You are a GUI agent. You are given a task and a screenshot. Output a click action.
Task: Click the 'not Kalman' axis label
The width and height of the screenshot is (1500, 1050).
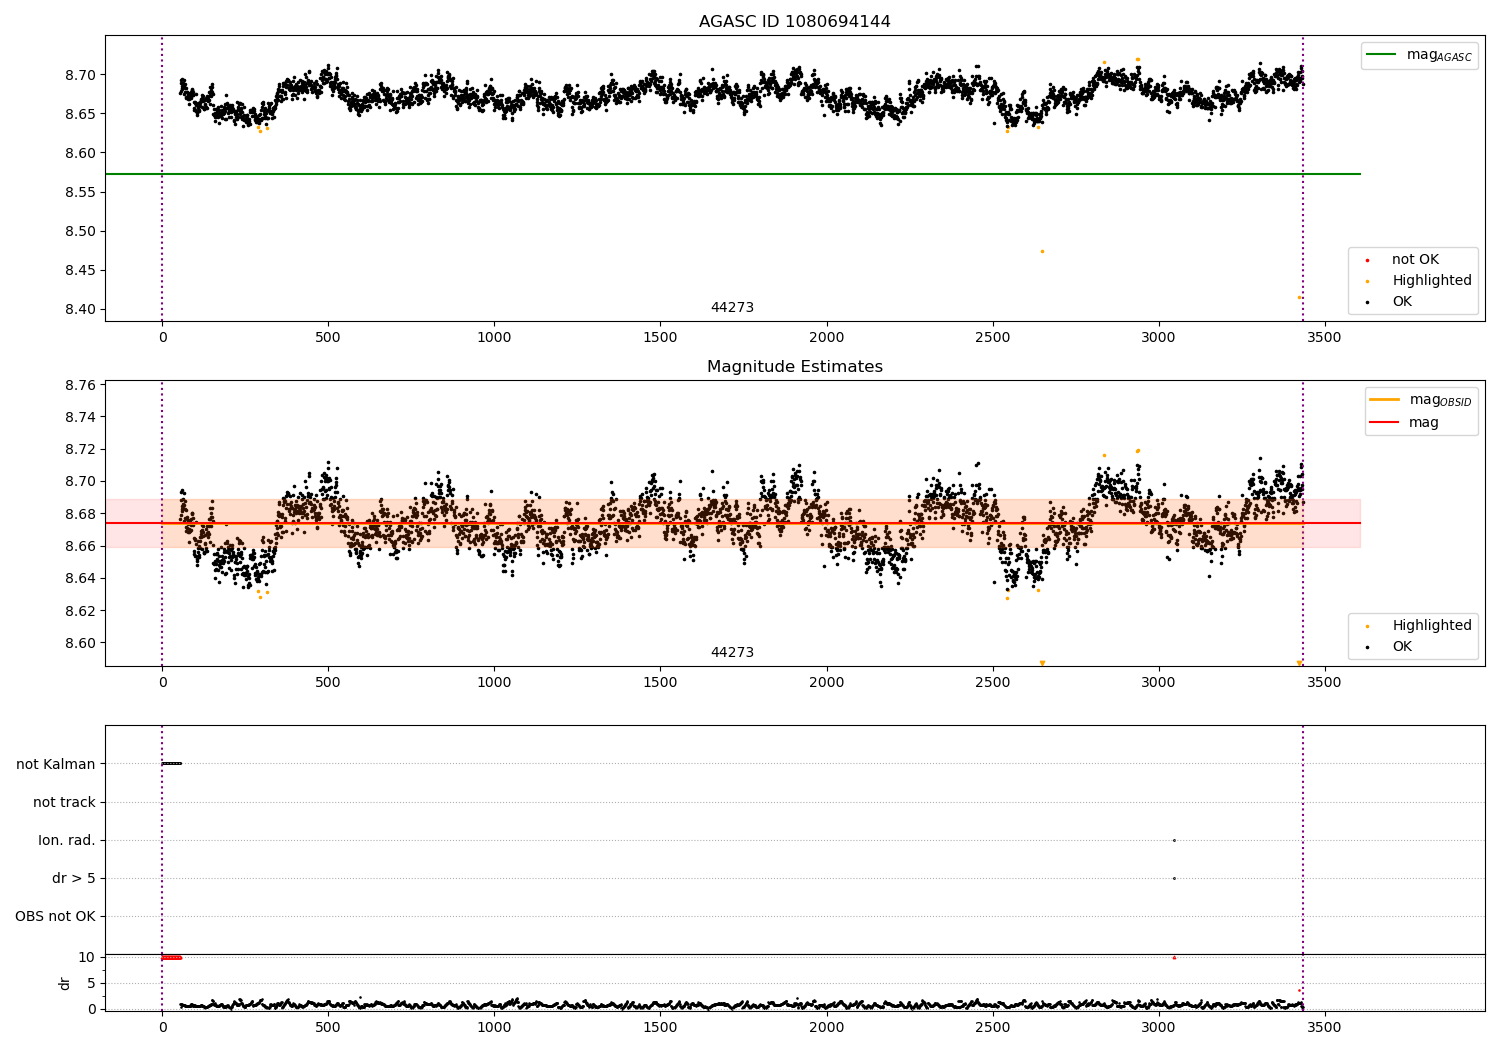[x=56, y=765]
